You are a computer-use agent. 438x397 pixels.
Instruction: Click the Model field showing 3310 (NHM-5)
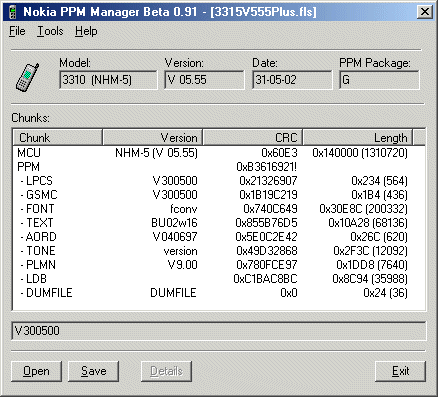click(108, 80)
